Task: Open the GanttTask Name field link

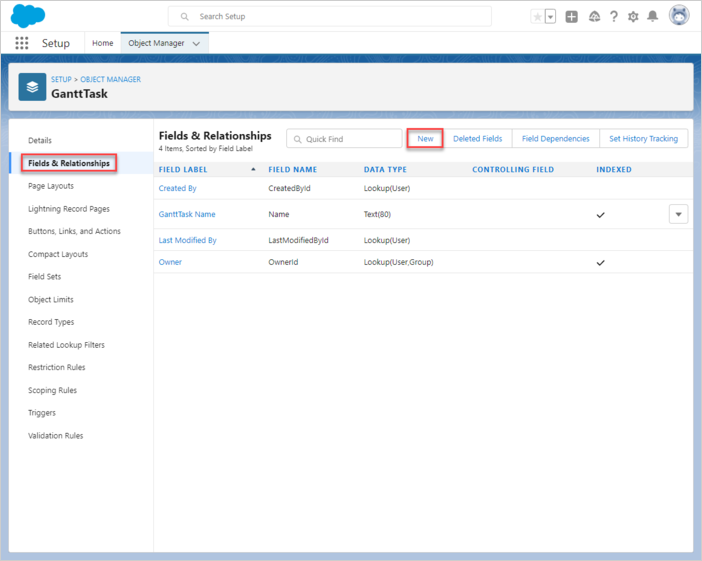Action: (187, 214)
